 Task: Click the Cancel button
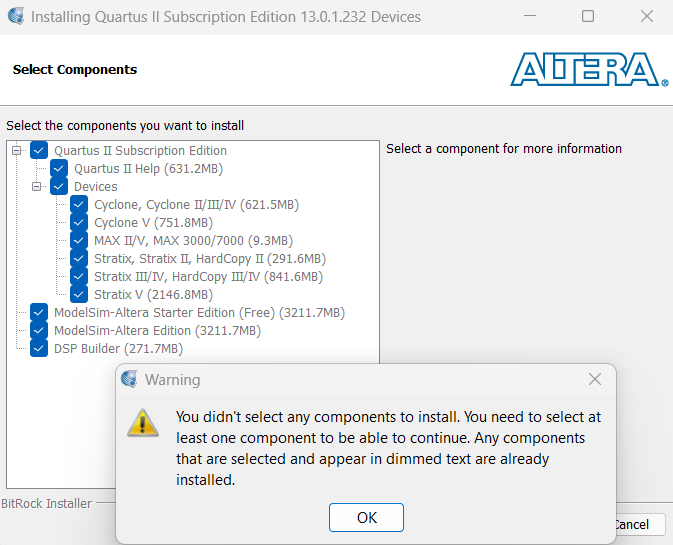click(x=638, y=524)
